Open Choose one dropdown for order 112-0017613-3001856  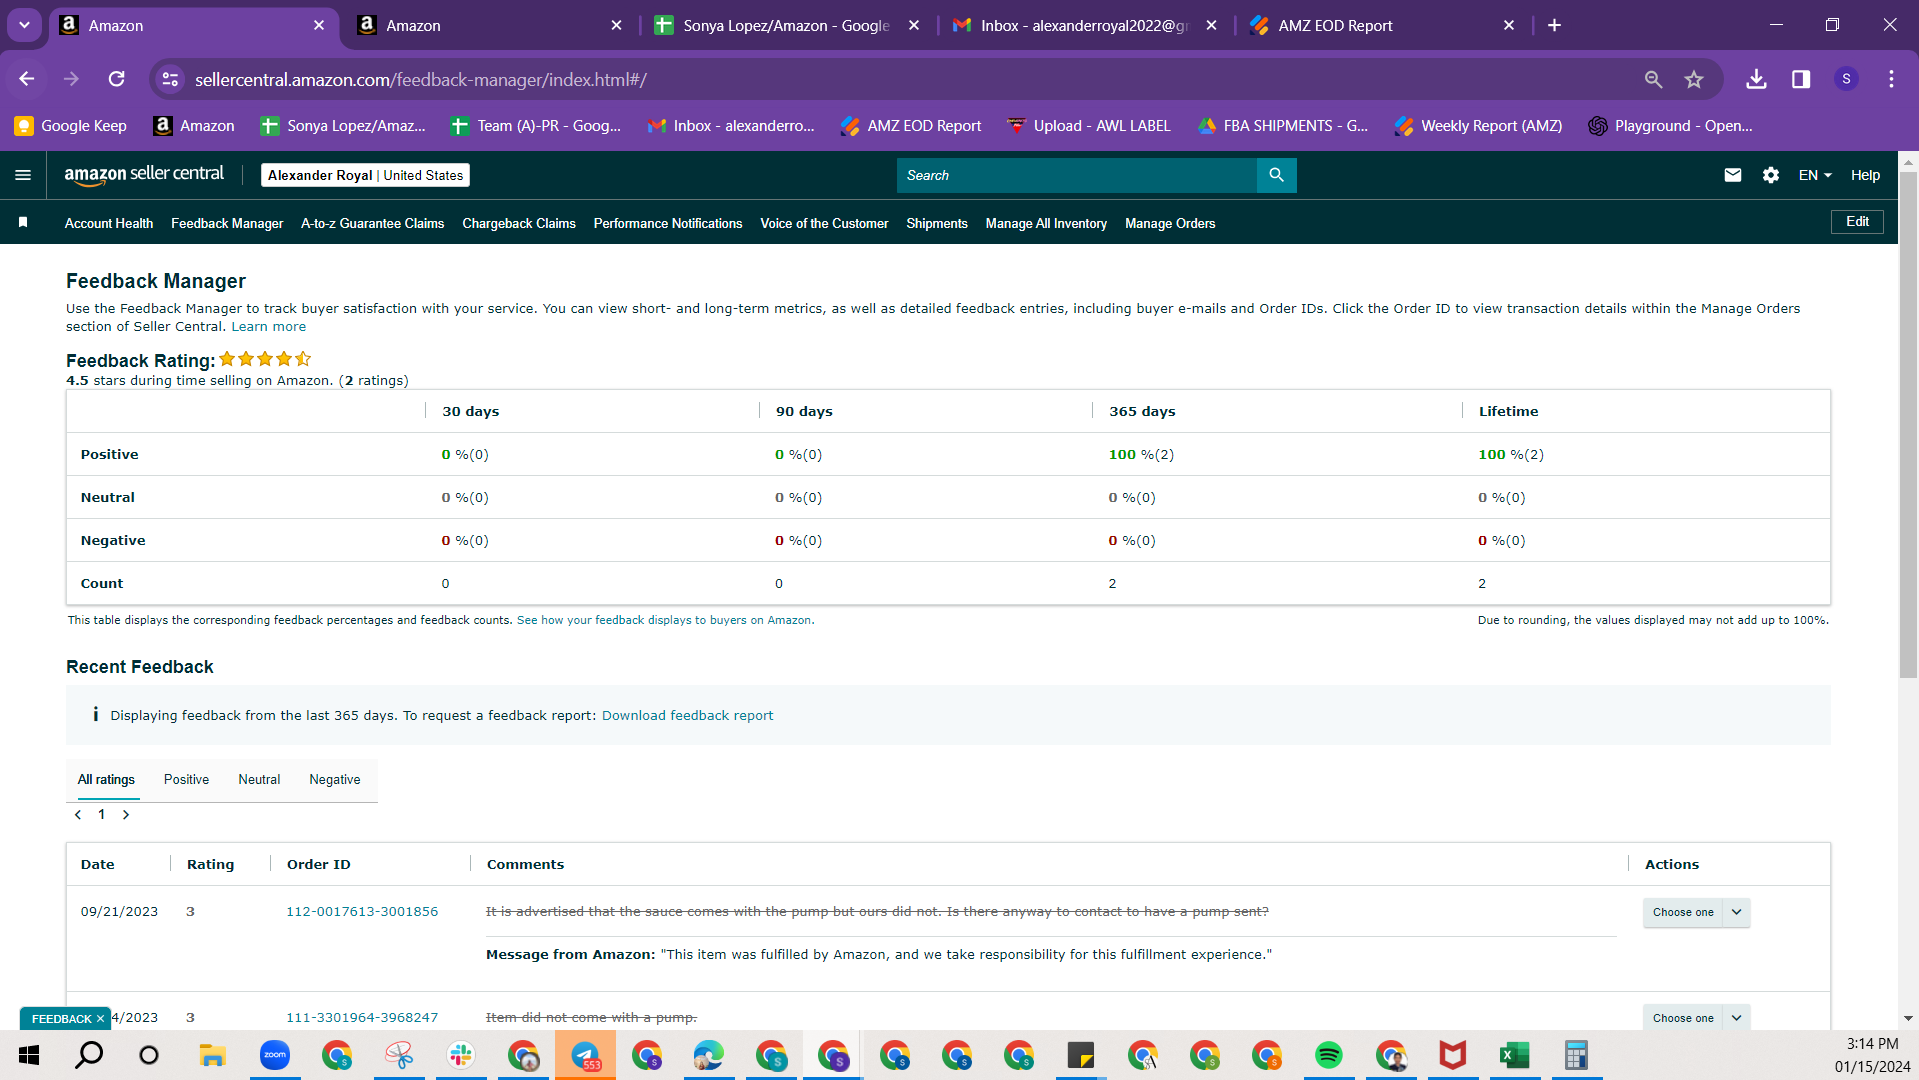[1696, 912]
